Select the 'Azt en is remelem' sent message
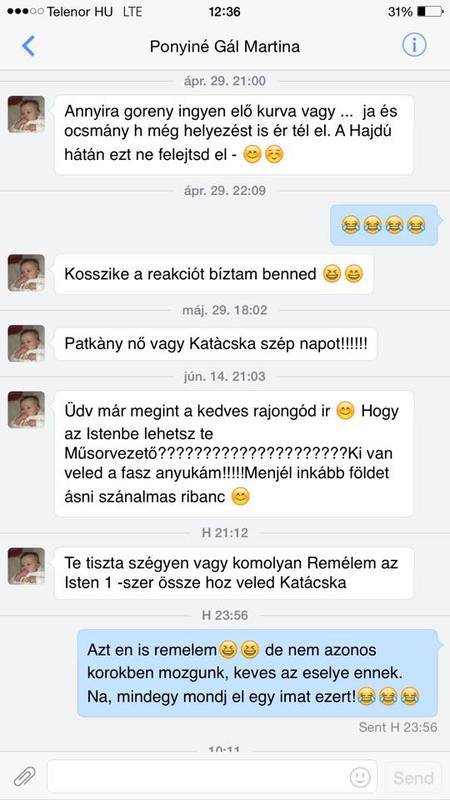Image resolution: width=450 pixels, height=800 pixels. pos(258,673)
